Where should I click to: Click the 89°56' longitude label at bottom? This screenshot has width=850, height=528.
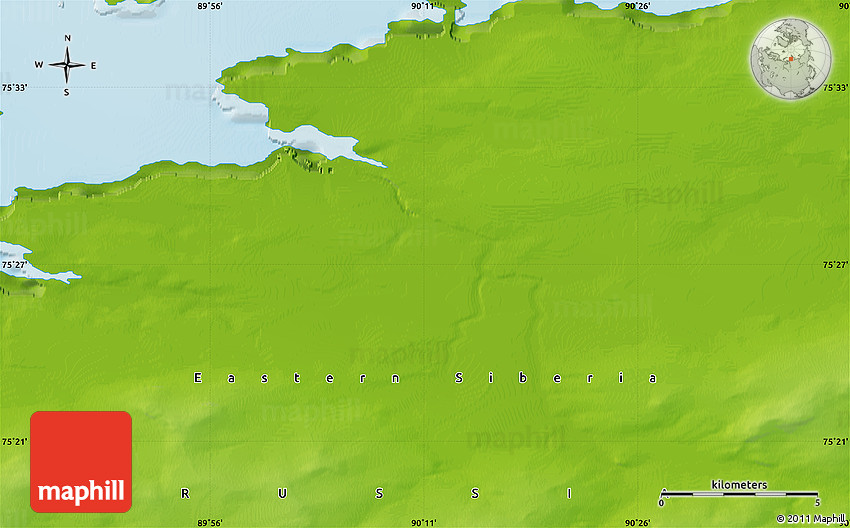click(x=209, y=522)
